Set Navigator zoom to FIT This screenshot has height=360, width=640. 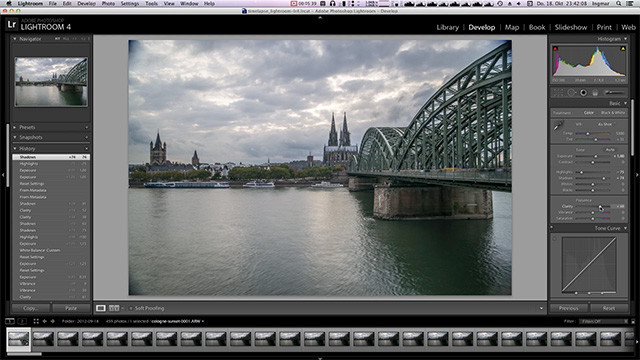(57, 39)
